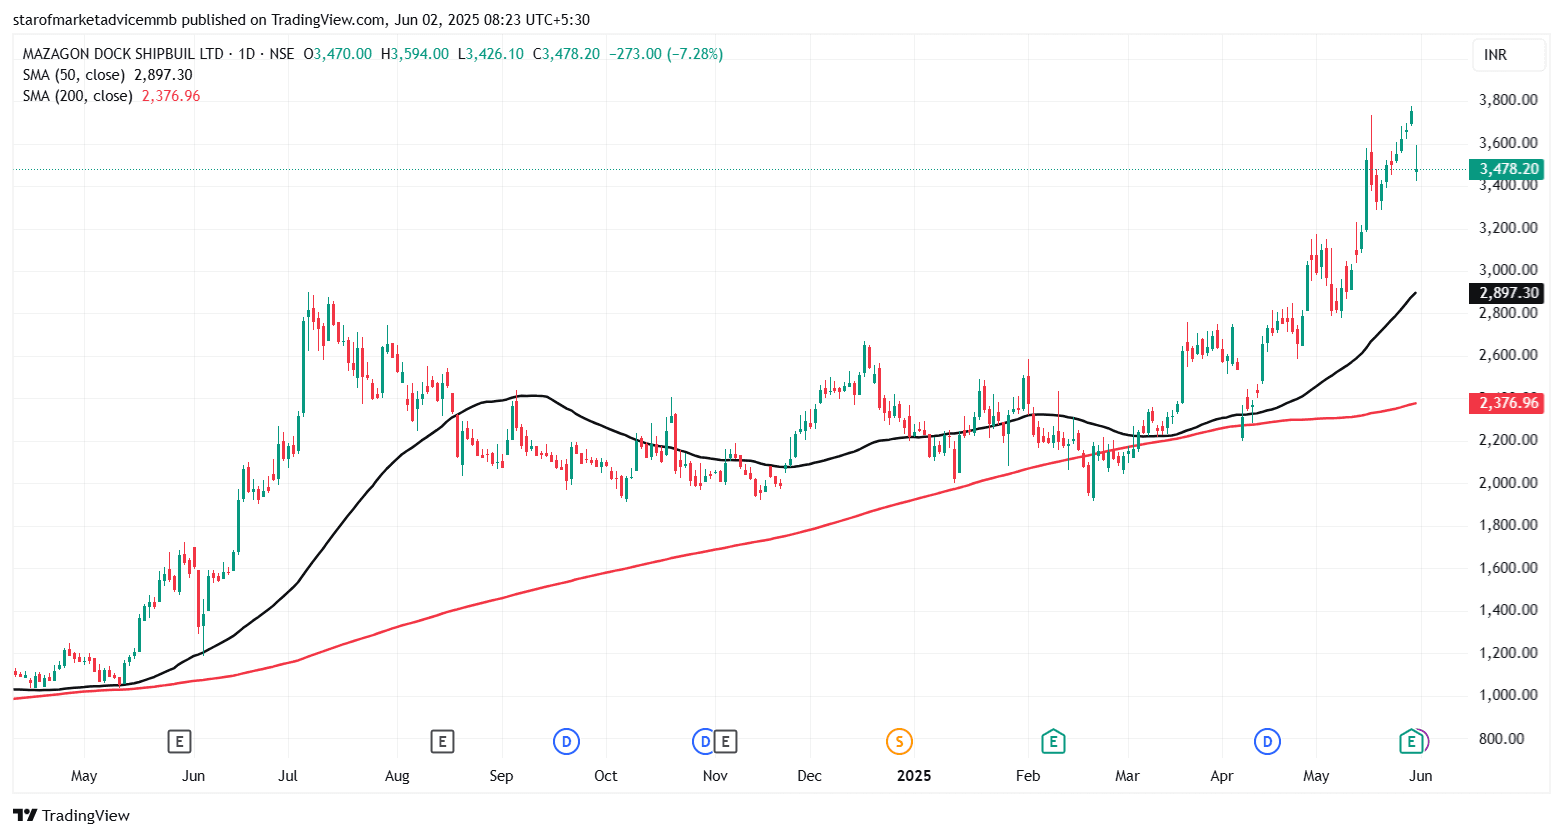Image resolution: width=1563 pixels, height=837 pixels.
Task: Click the Jul label on the time axis
Action: click(x=288, y=776)
